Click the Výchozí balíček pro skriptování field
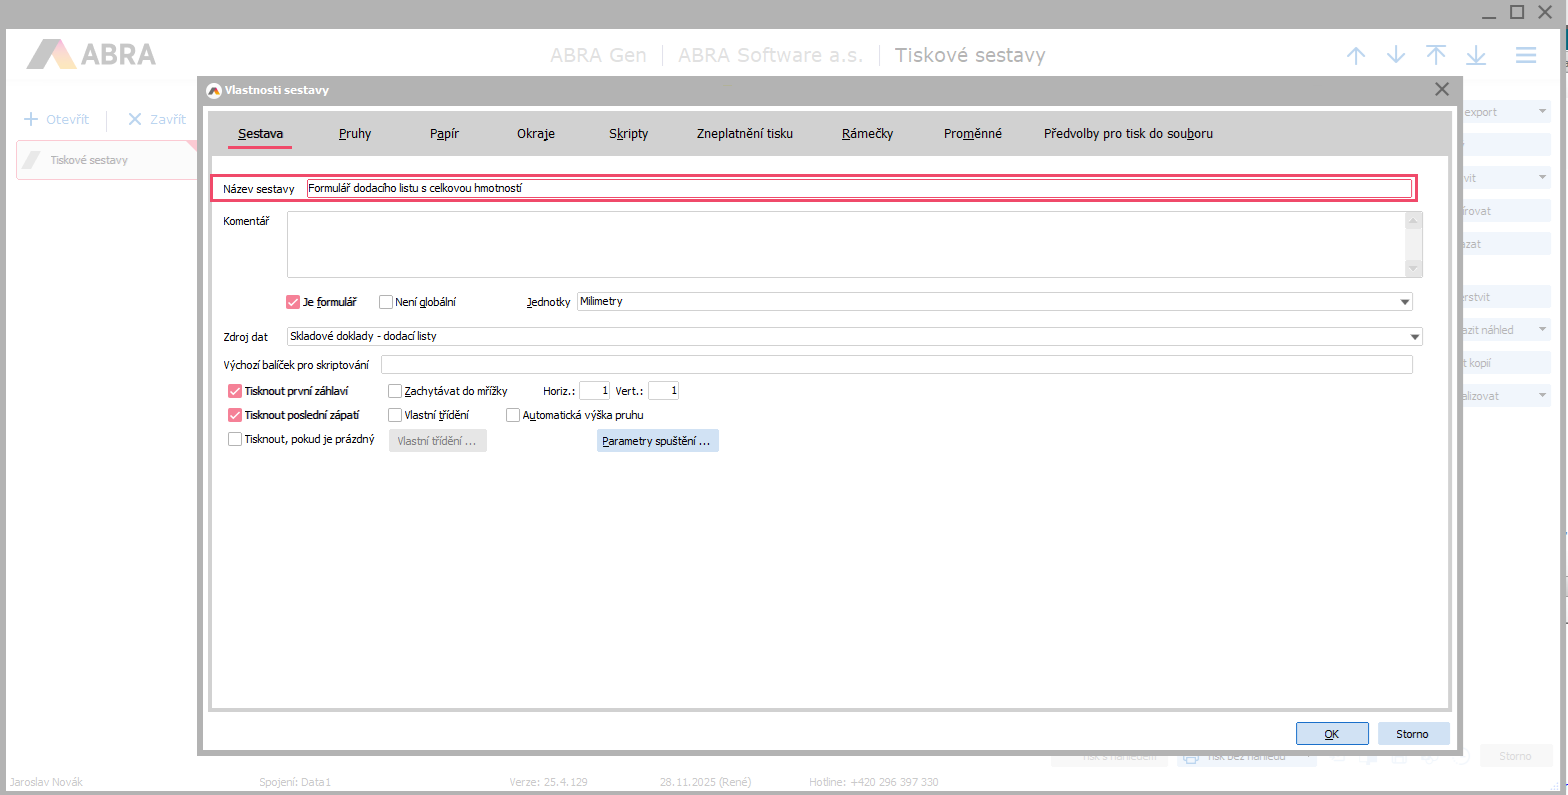The image size is (1568, 795). coord(896,364)
